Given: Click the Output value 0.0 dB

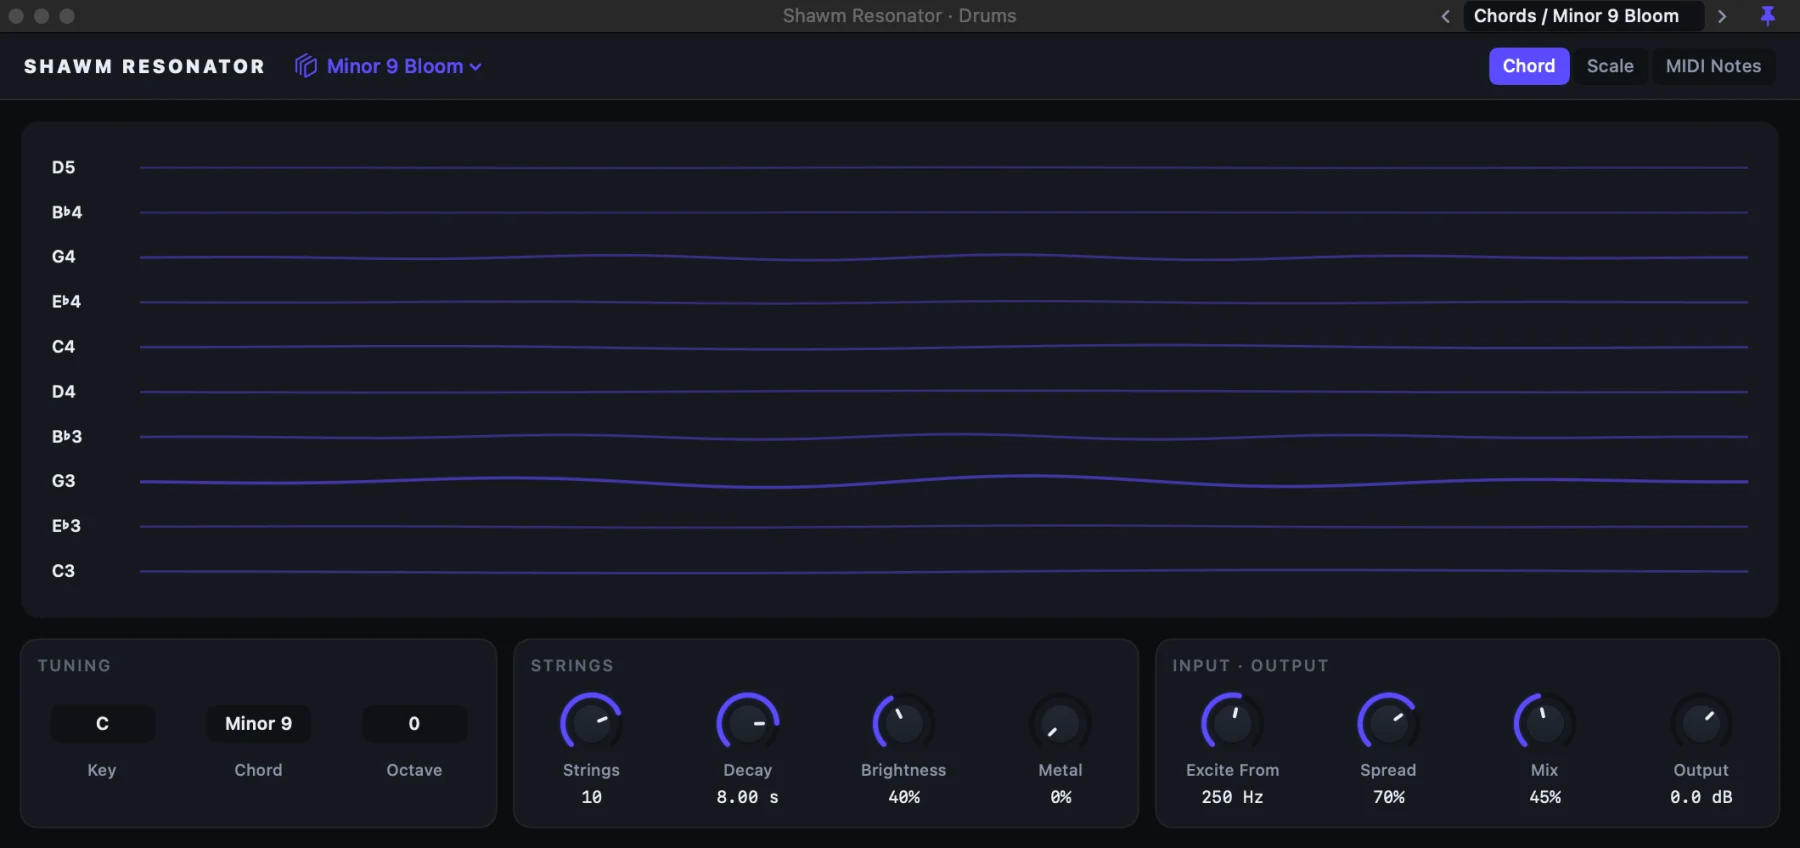Looking at the screenshot, I should pos(1701,797).
